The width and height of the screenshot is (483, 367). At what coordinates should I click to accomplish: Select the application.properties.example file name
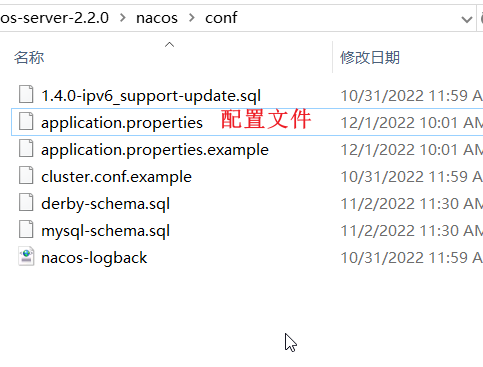tap(155, 150)
